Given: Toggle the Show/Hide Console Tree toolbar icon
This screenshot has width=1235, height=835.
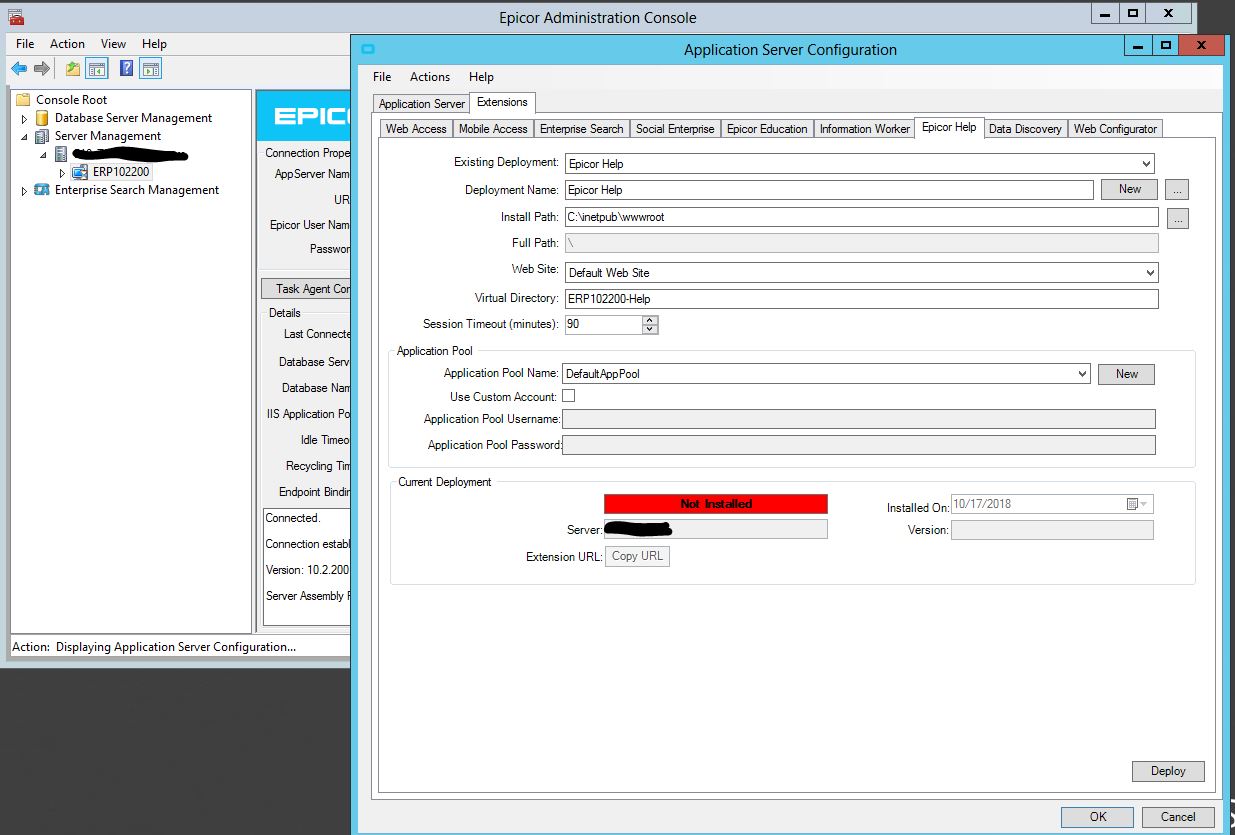Looking at the screenshot, I should 97,69.
